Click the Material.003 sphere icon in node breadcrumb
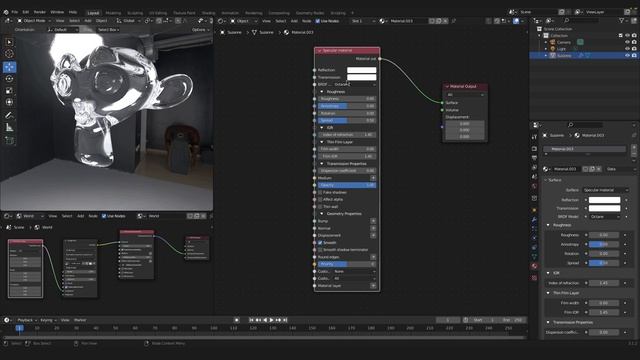 pos(286,32)
